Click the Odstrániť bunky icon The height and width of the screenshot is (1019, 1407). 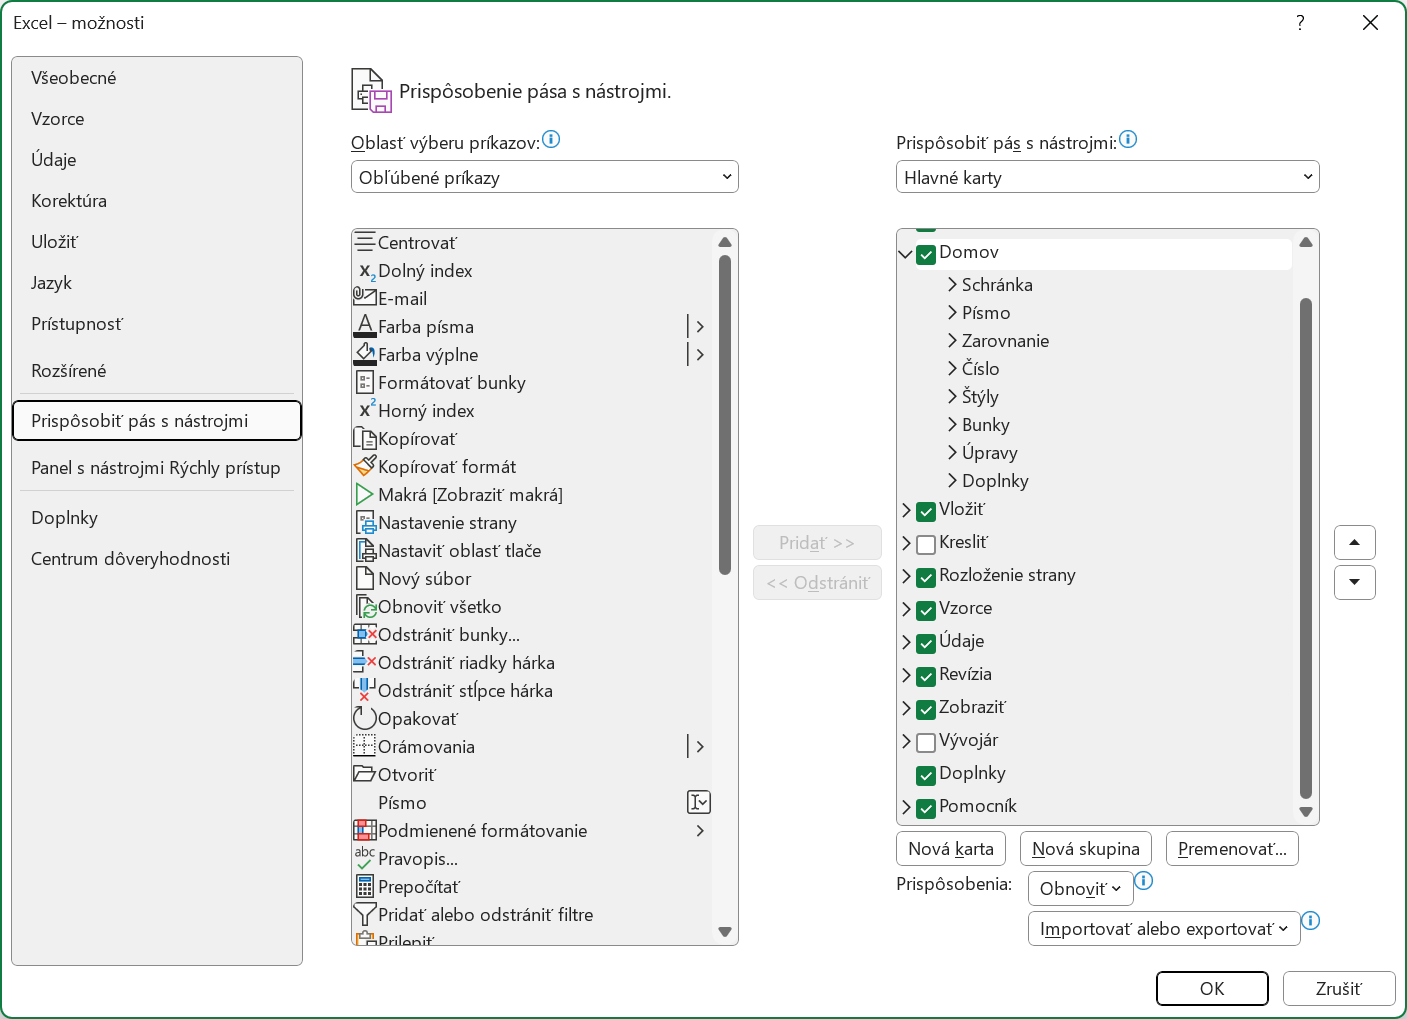coord(365,634)
